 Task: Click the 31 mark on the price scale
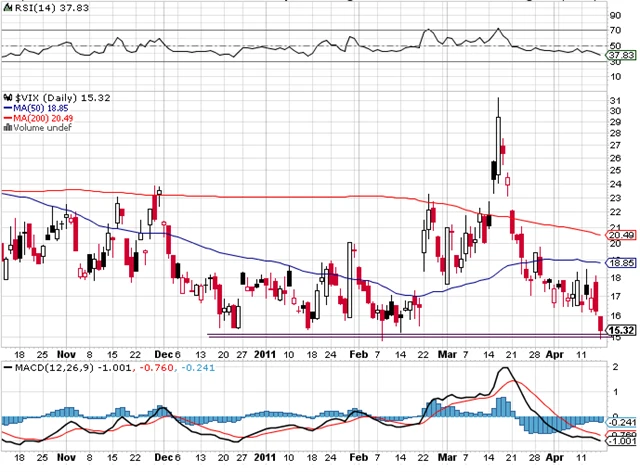tap(615, 101)
